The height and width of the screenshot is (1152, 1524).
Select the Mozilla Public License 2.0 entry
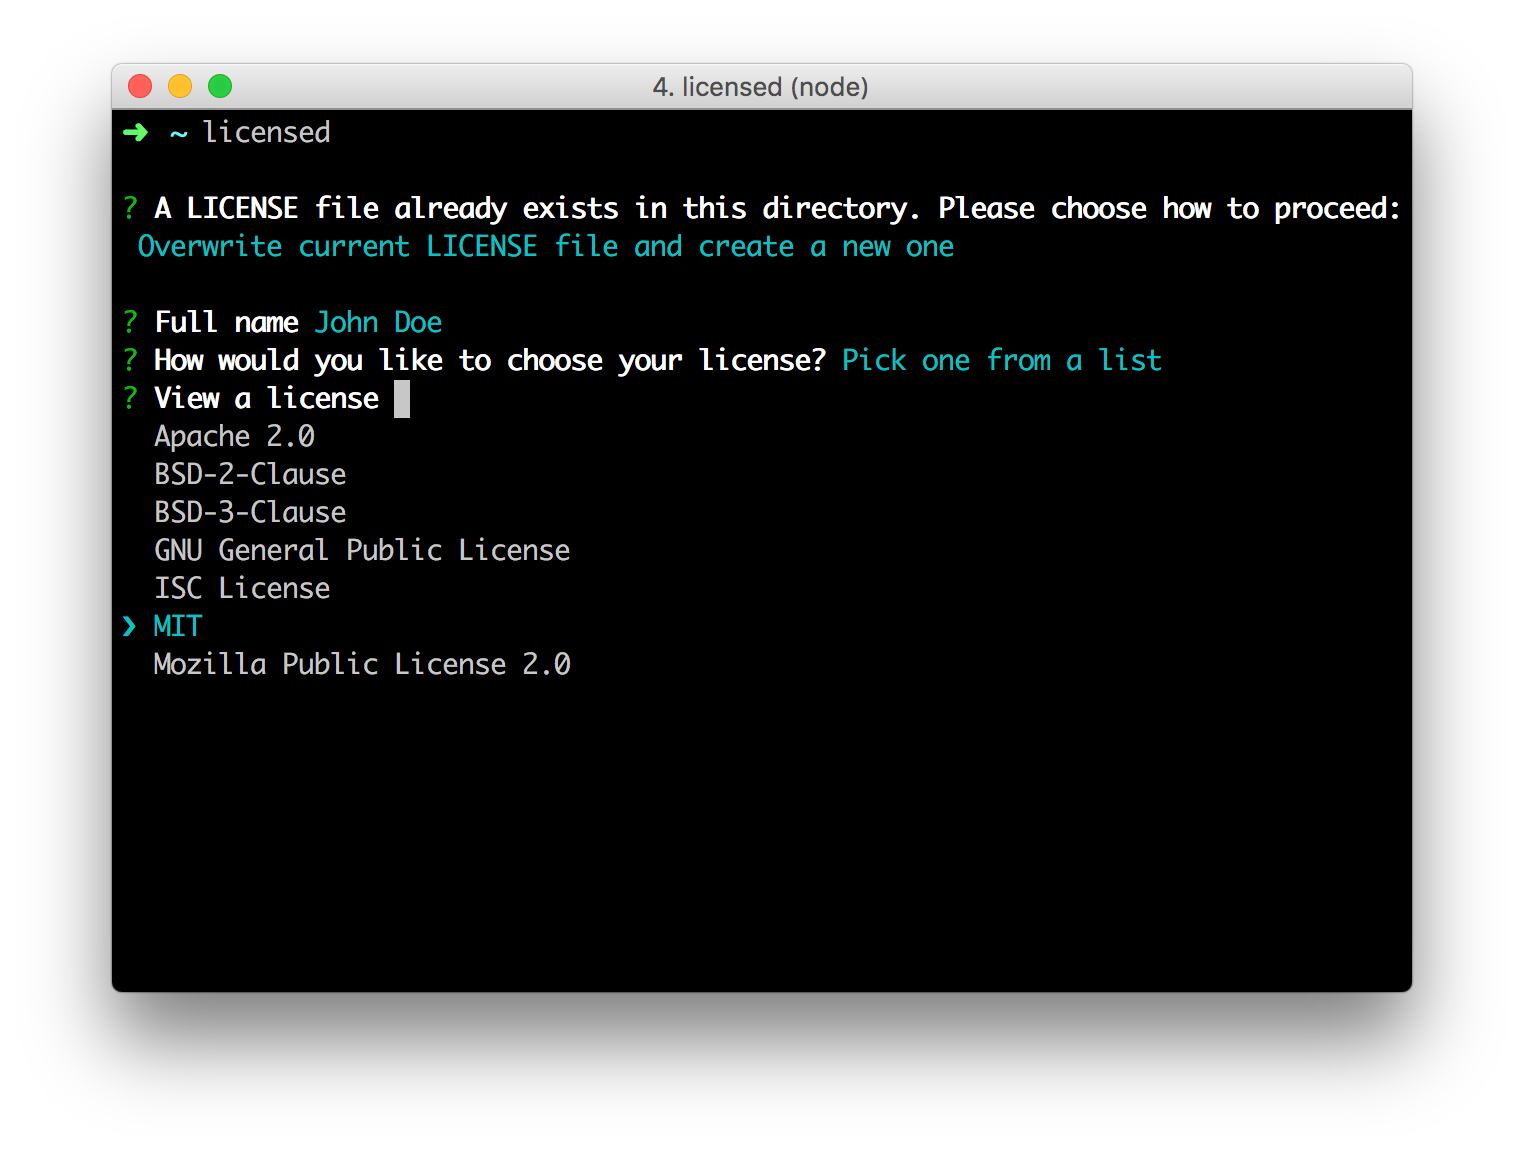(362, 664)
